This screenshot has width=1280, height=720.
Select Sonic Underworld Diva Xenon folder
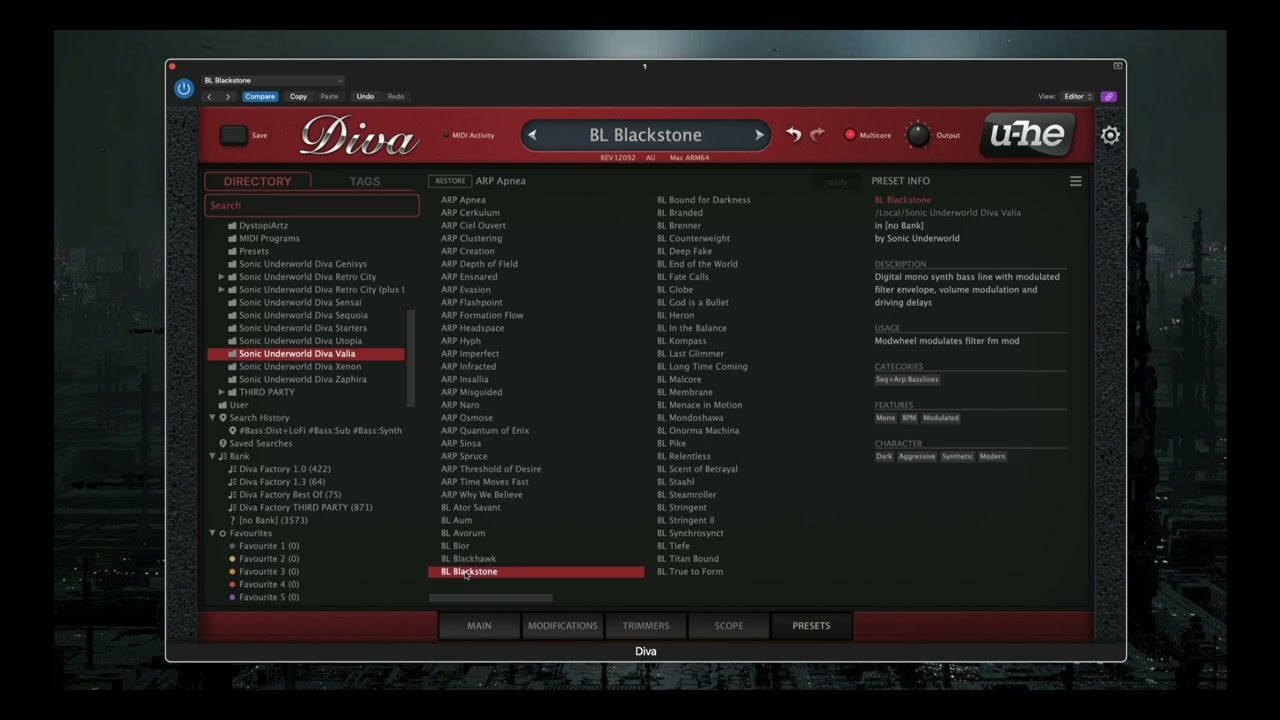click(300, 366)
